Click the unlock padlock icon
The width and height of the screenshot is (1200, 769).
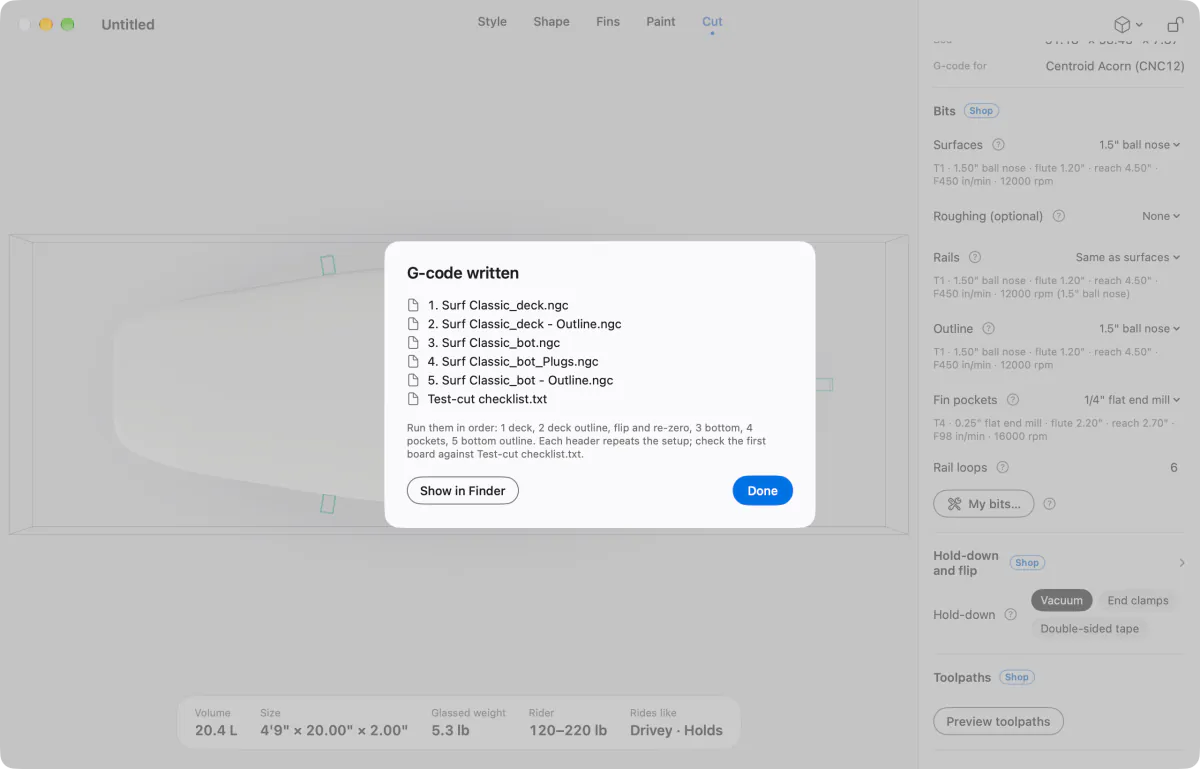pyautogui.click(x=1175, y=24)
